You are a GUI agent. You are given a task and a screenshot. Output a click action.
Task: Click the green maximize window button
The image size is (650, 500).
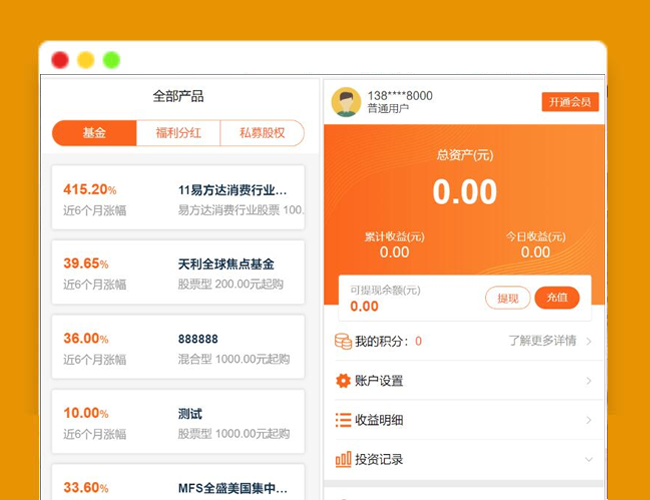point(112,60)
